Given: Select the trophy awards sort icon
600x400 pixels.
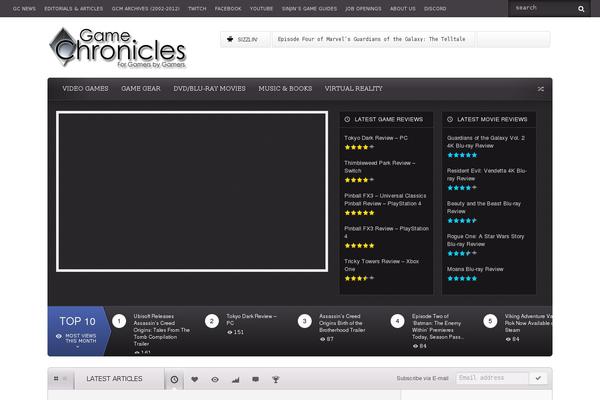Looking at the screenshot, I should coord(276,379).
